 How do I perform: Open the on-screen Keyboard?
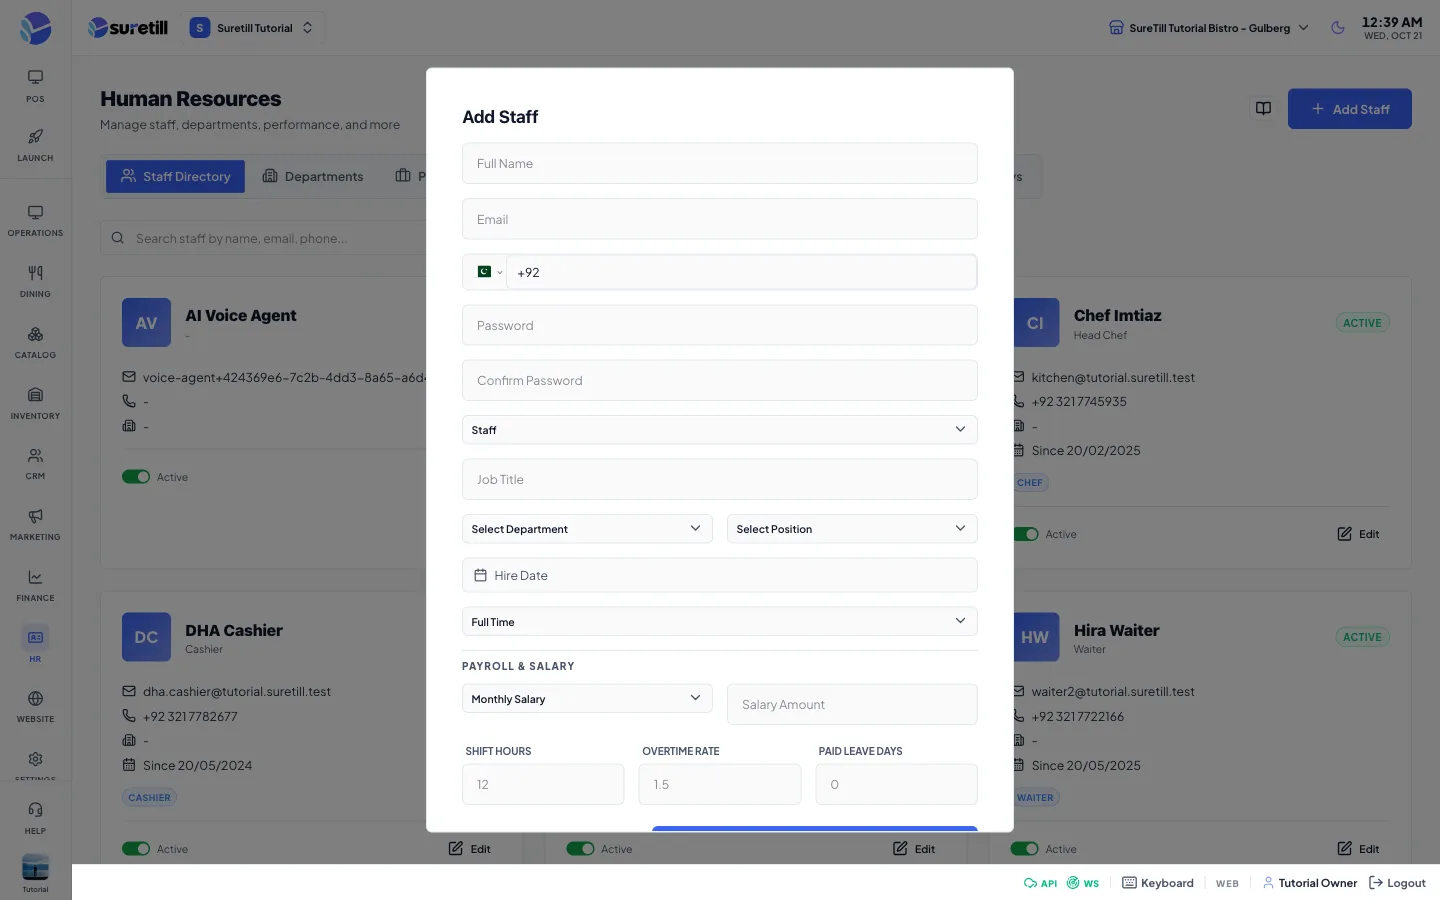[1158, 883]
